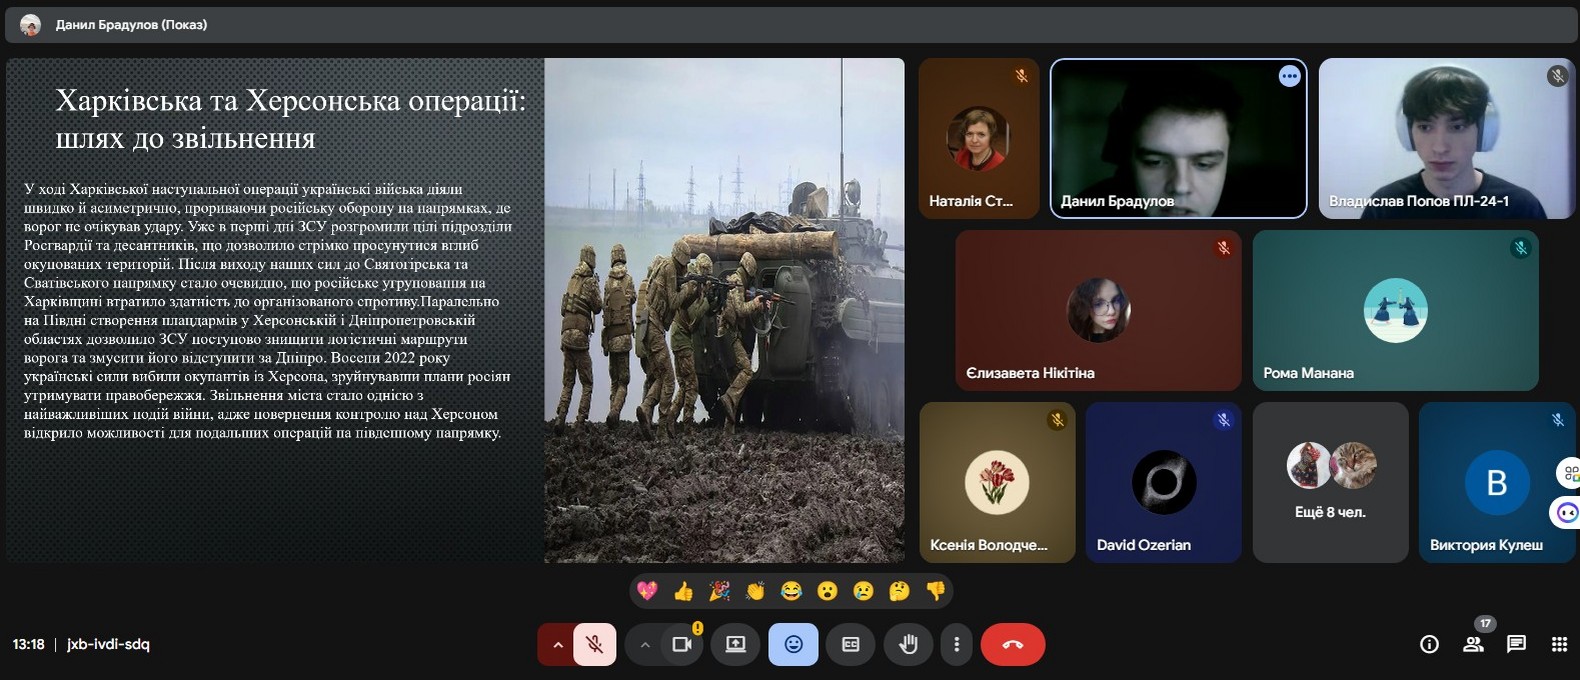Expand audio settings arrow beside microphone
1580x680 pixels.
(558, 645)
